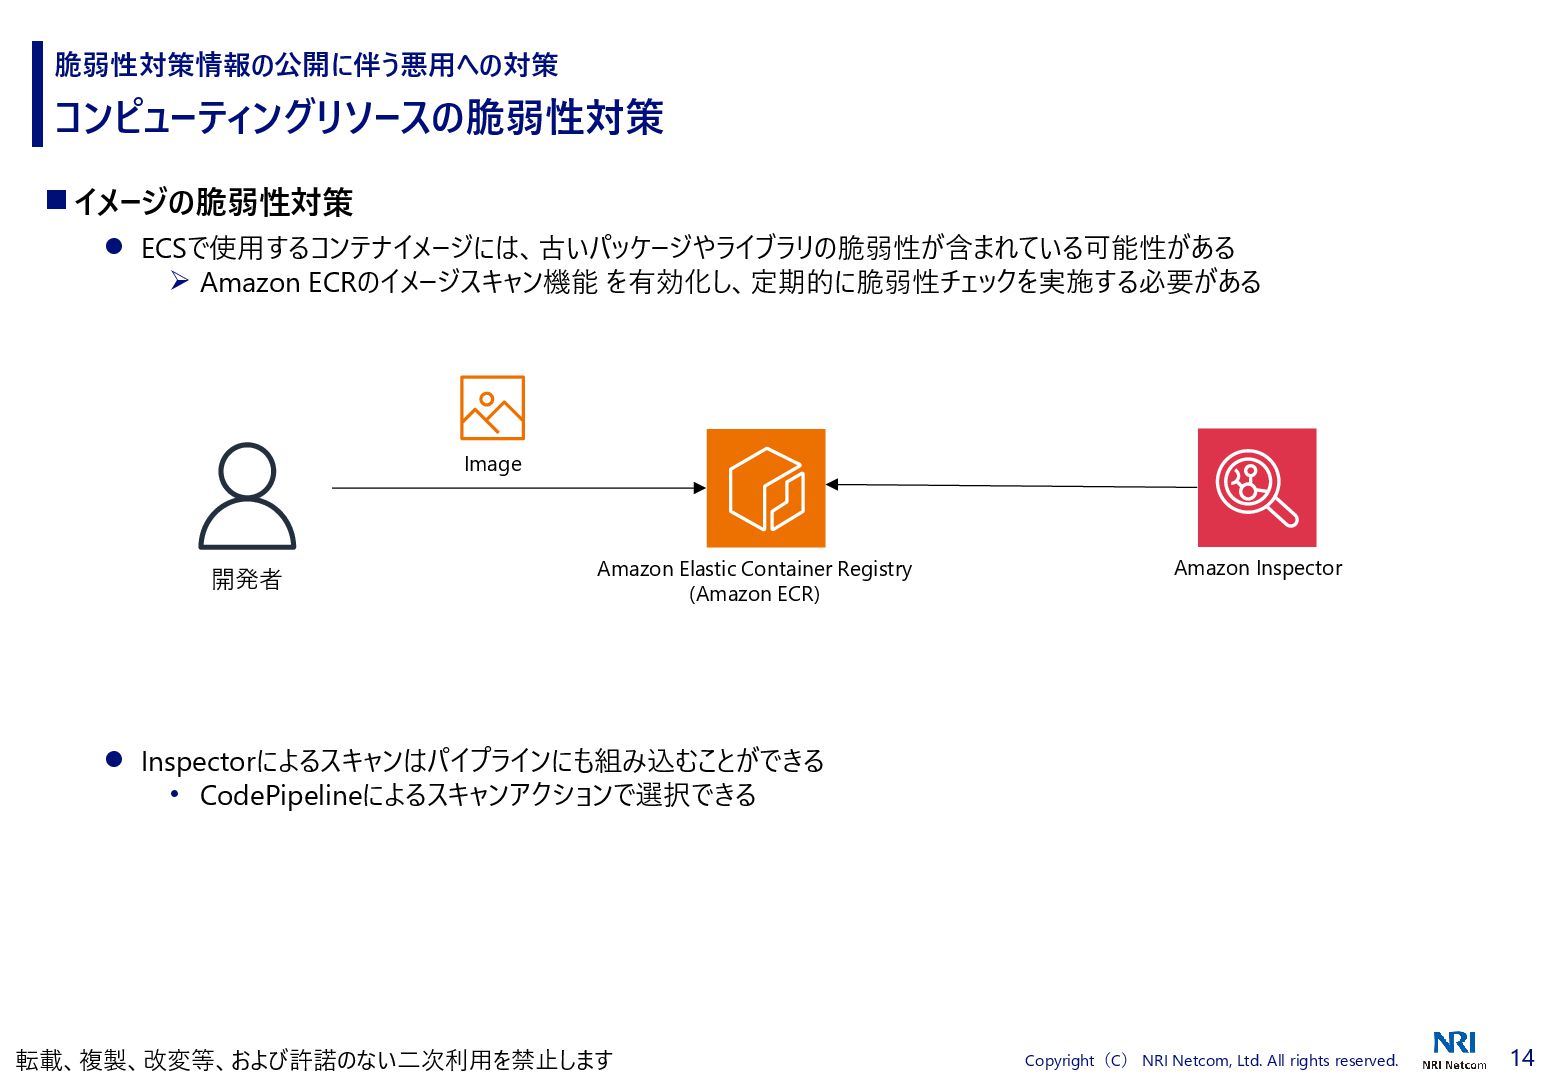Image resolution: width=1560 pixels, height=1080 pixels.
Task: Click the '開発者' label
Action: [x=247, y=580]
